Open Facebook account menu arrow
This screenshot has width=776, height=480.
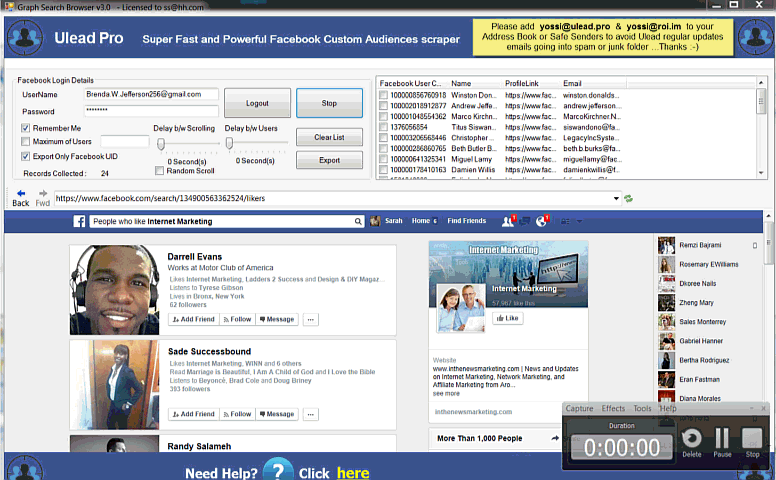tap(580, 221)
